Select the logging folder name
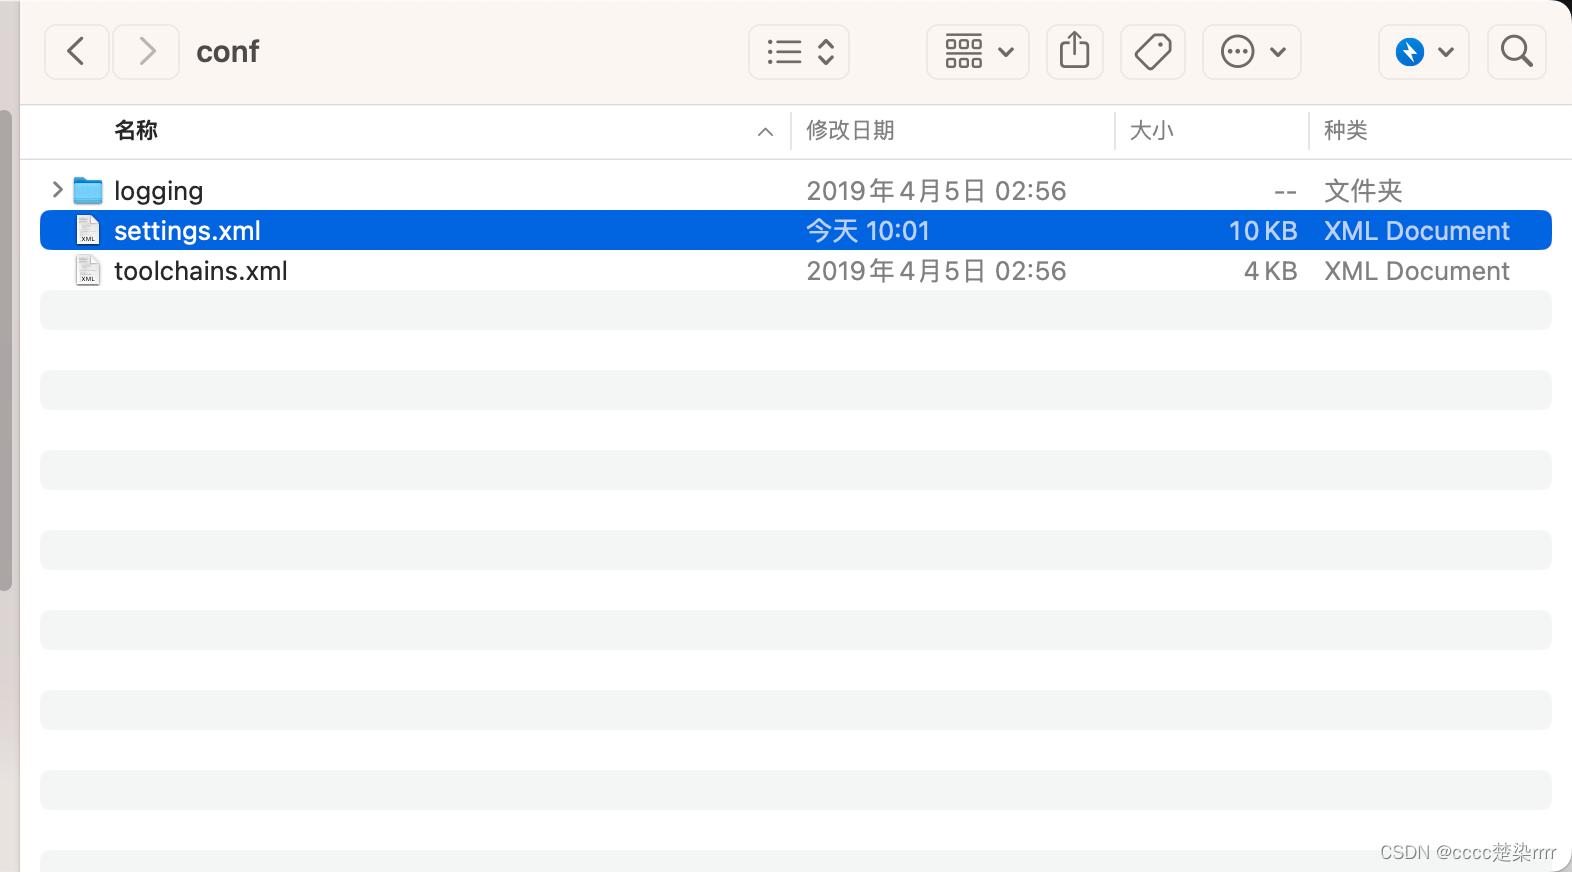This screenshot has width=1572, height=872. coord(159,190)
